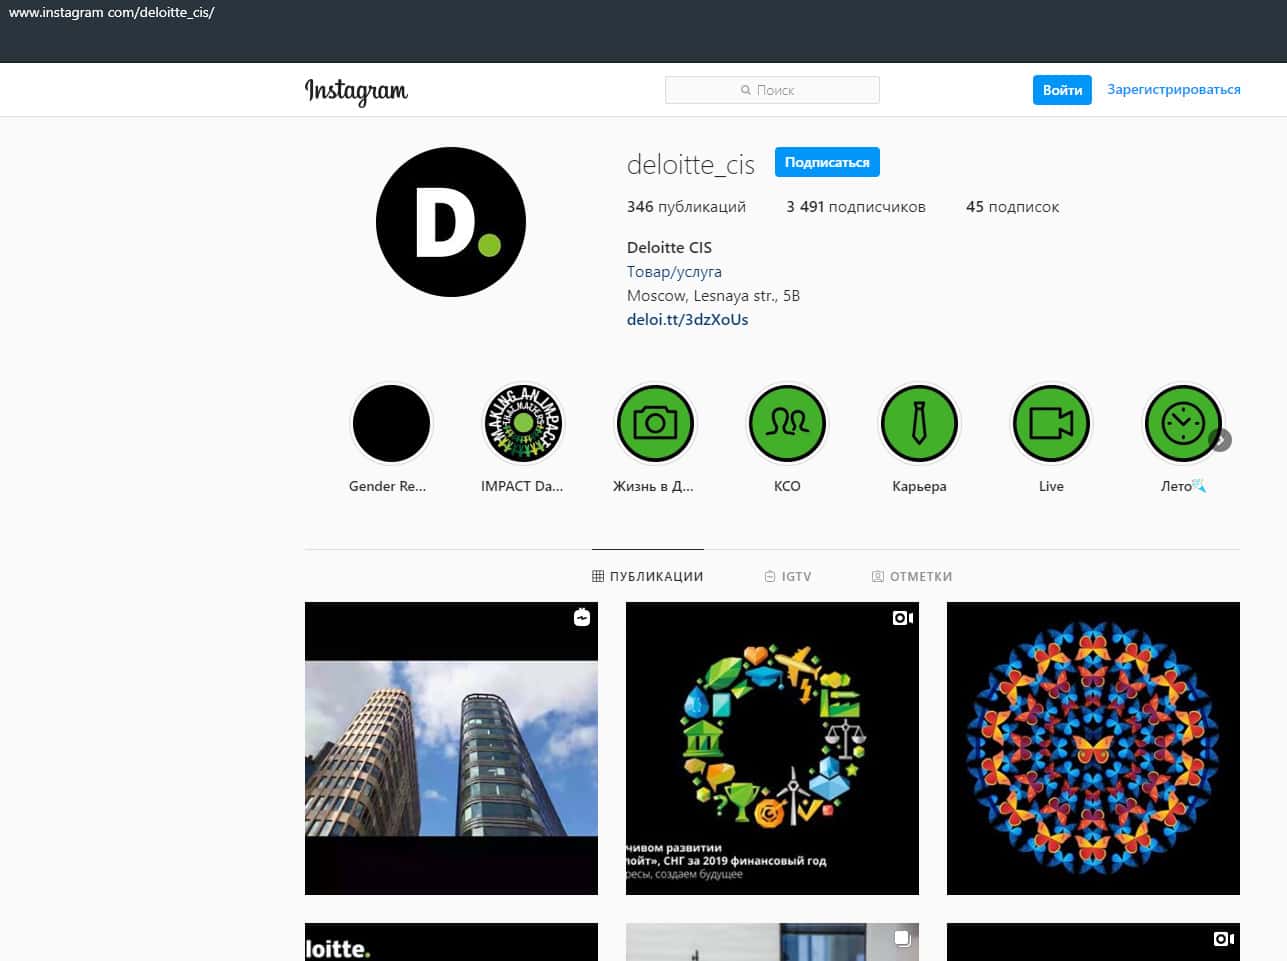Open the Gender Re... story highlight
The image size is (1287, 961).
391,424
